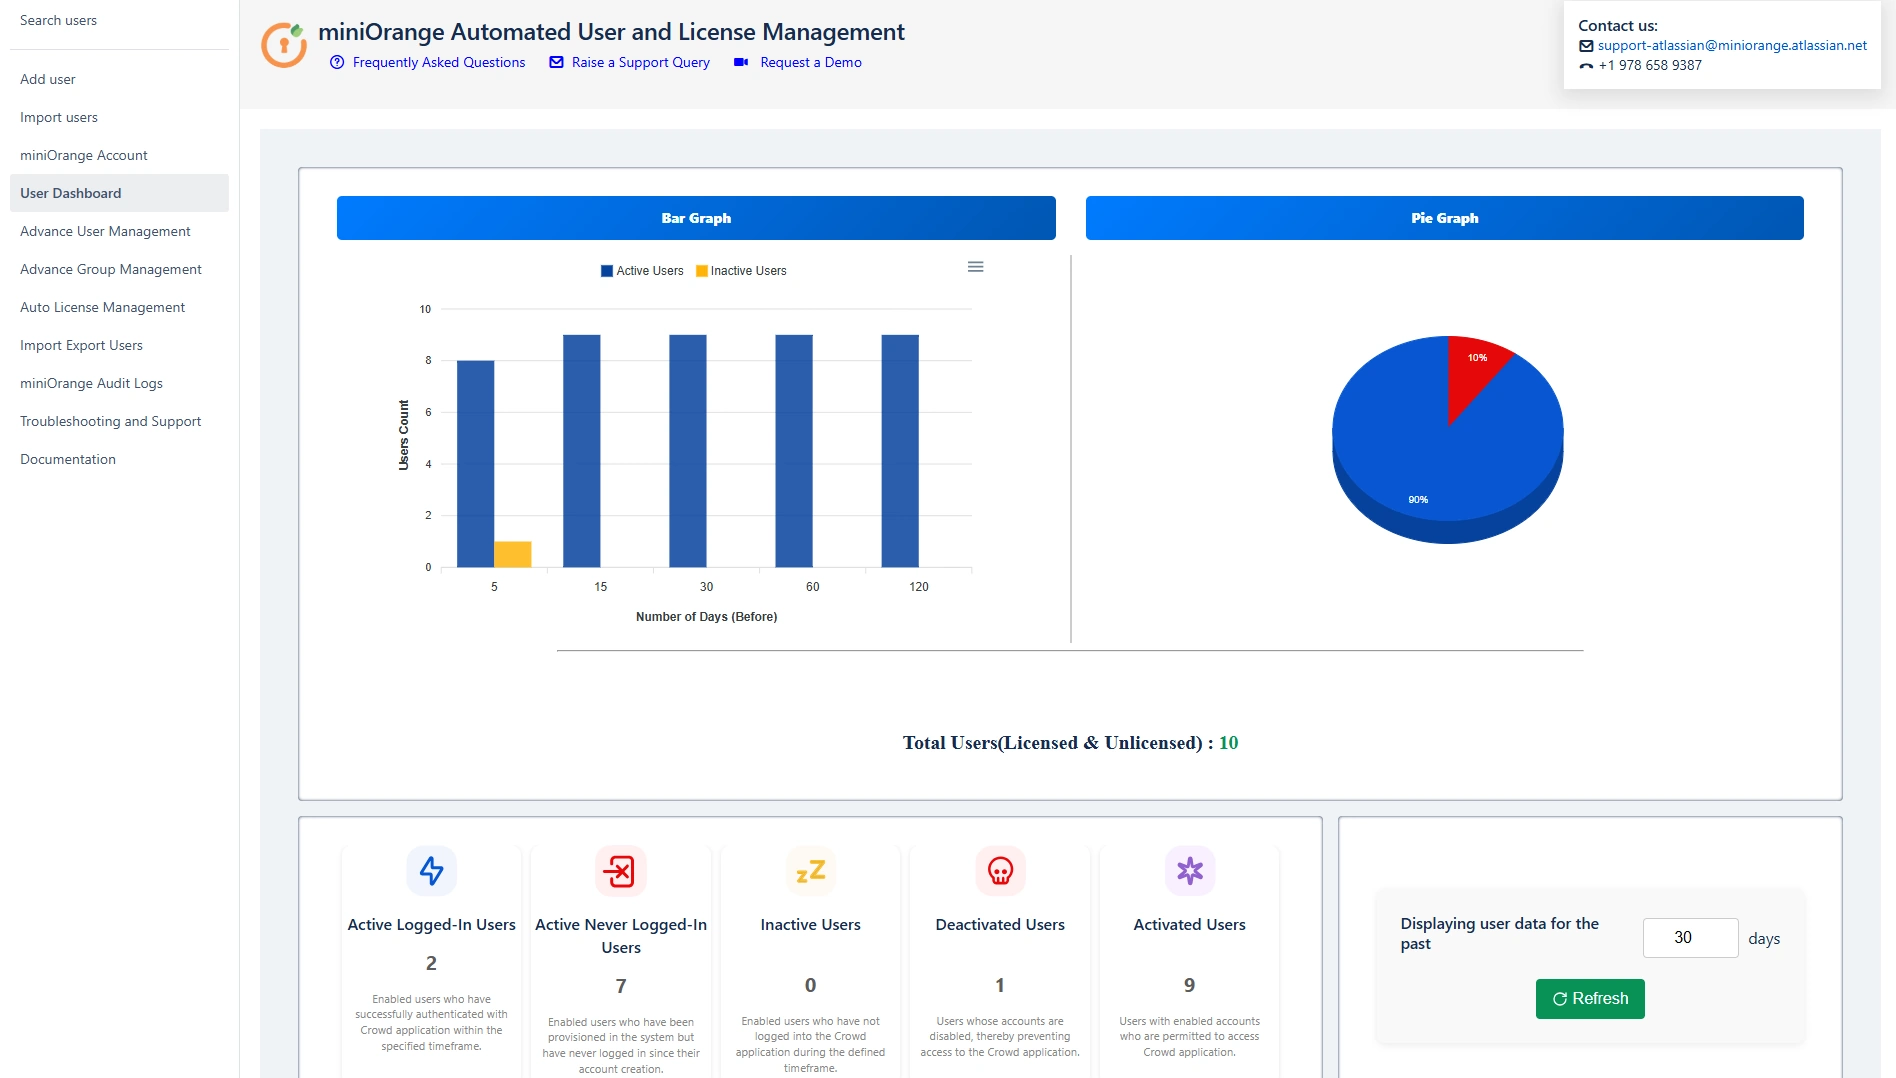The width and height of the screenshot is (1896, 1078).
Task: Click the blue bar at 60 days
Action: (794, 451)
